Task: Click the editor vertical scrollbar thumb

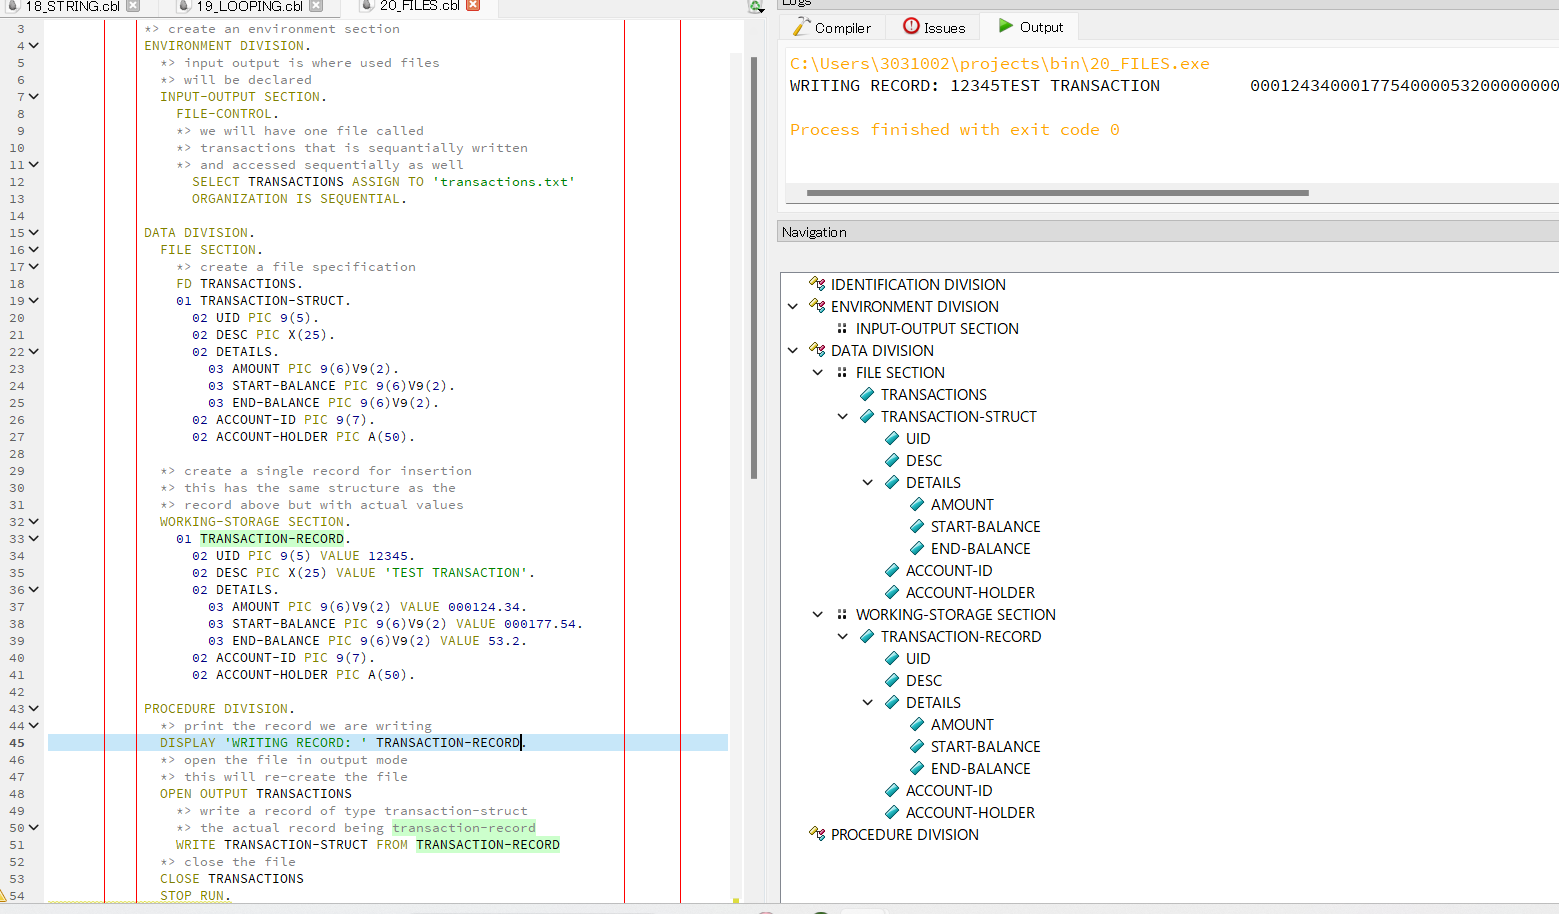Action: click(754, 267)
